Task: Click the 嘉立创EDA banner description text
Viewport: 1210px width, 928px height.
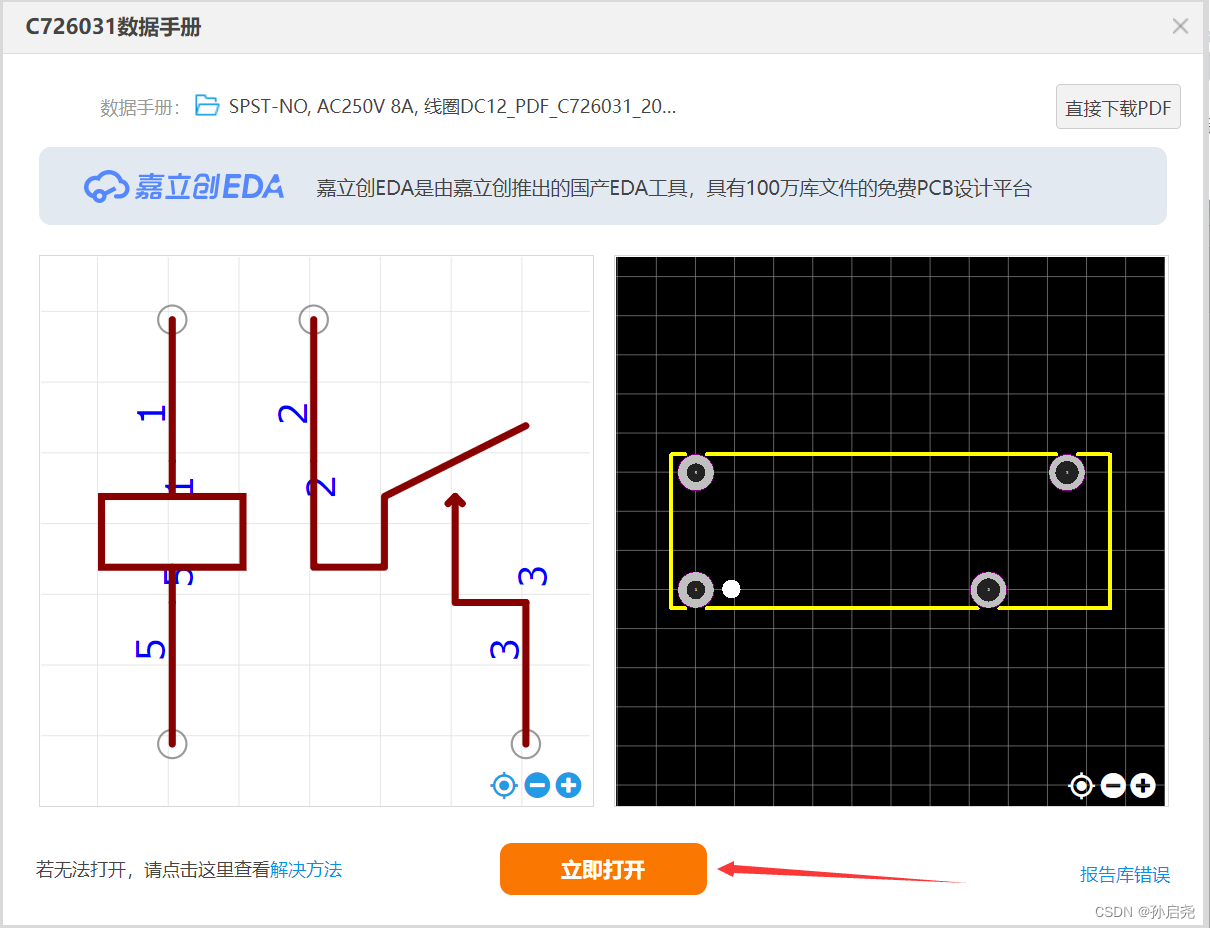Action: [x=673, y=188]
